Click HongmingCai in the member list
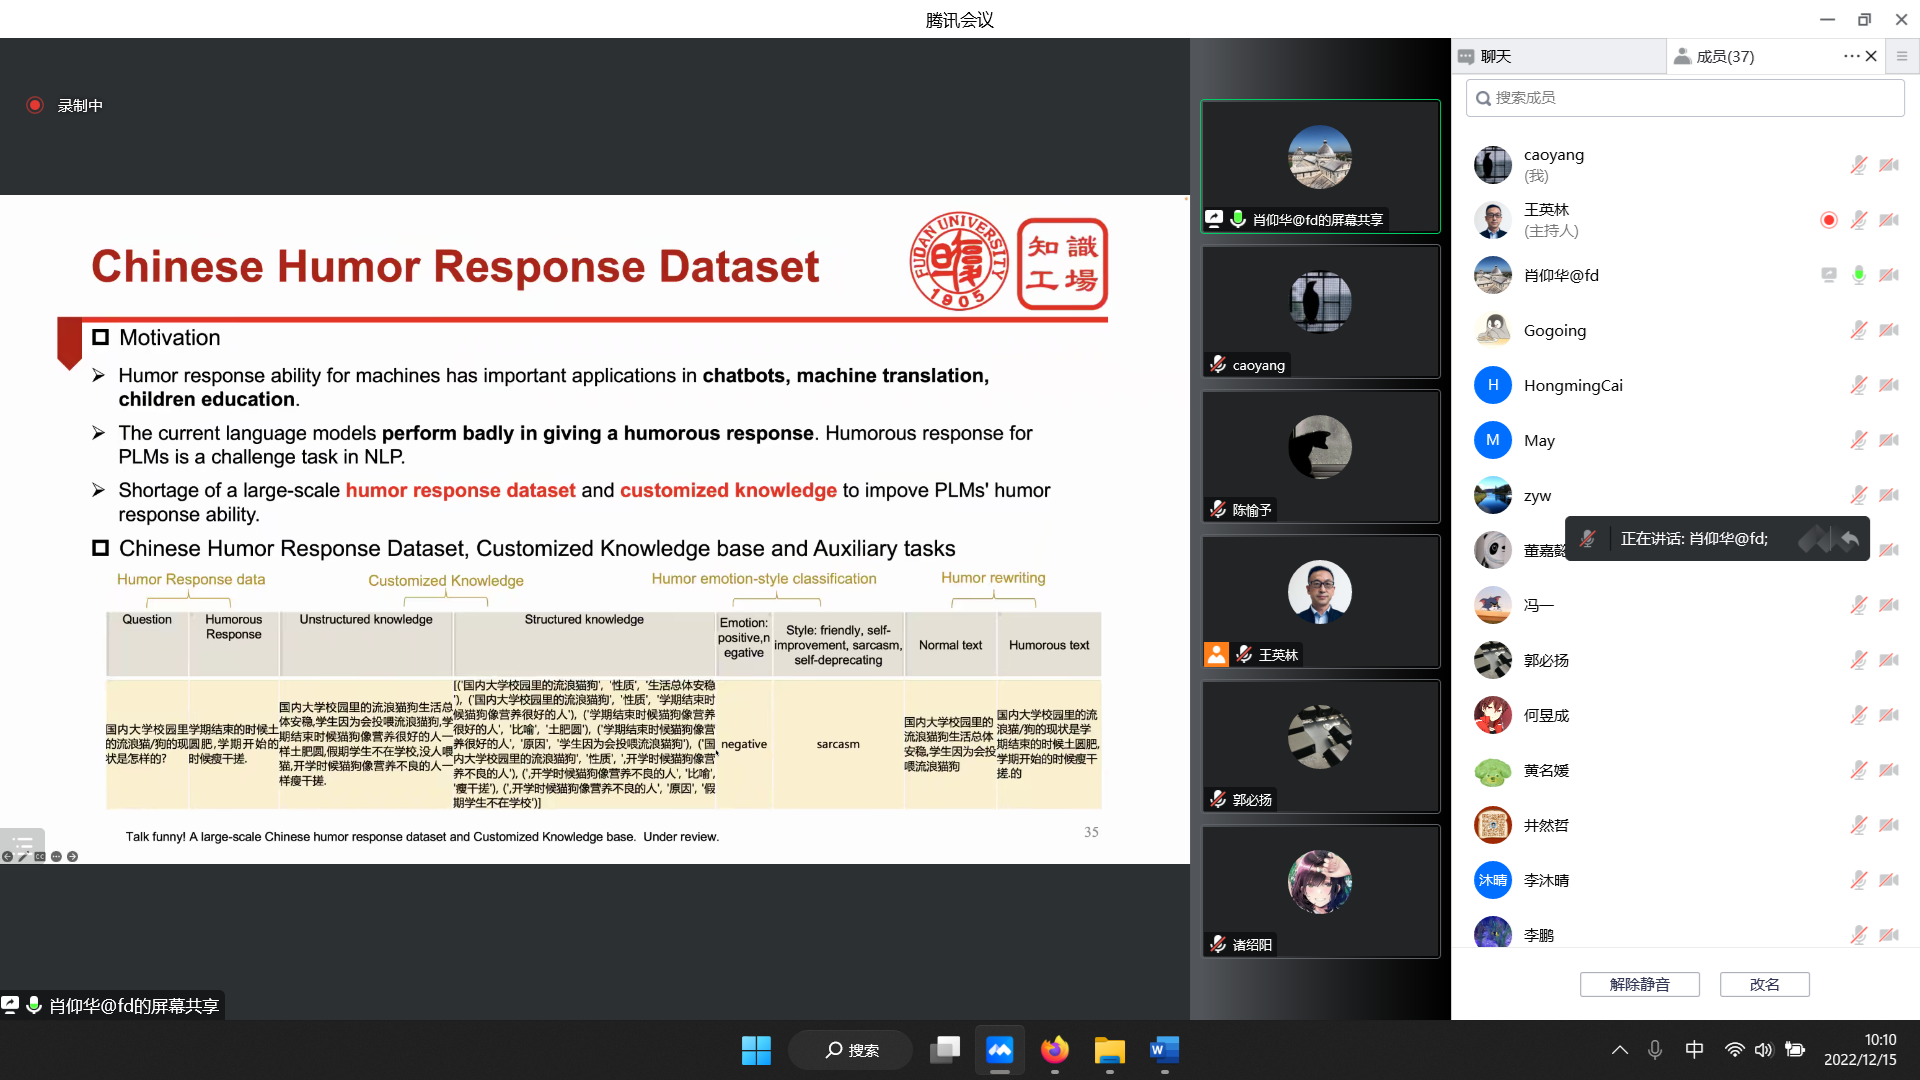 point(1685,385)
